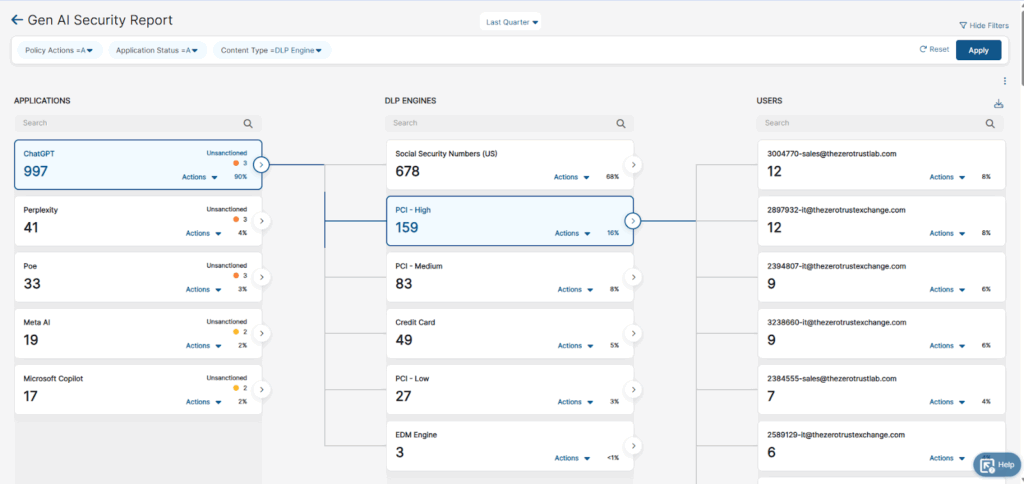The image size is (1024, 484).
Task: Open the Last Quarter time range dropdown
Action: coord(510,22)
